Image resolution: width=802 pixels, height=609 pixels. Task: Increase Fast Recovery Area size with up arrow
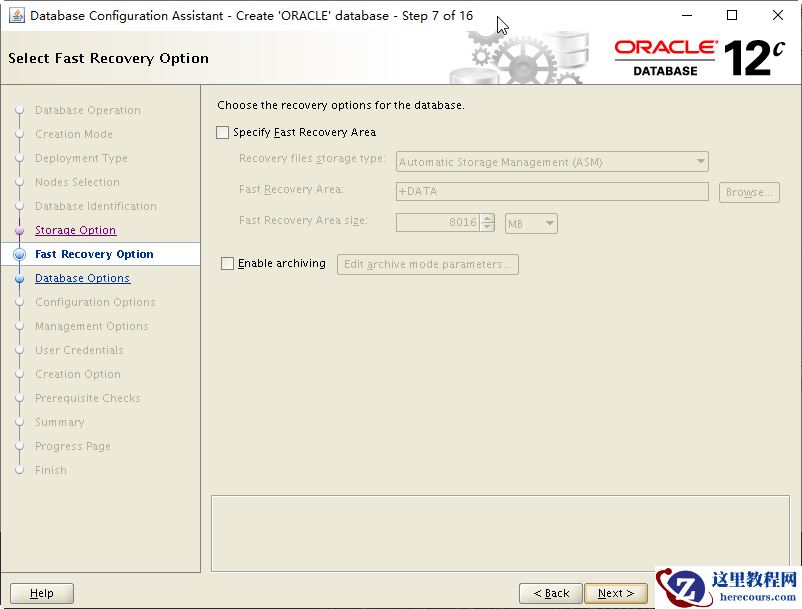pyautogui.click(x=487, y=218)
